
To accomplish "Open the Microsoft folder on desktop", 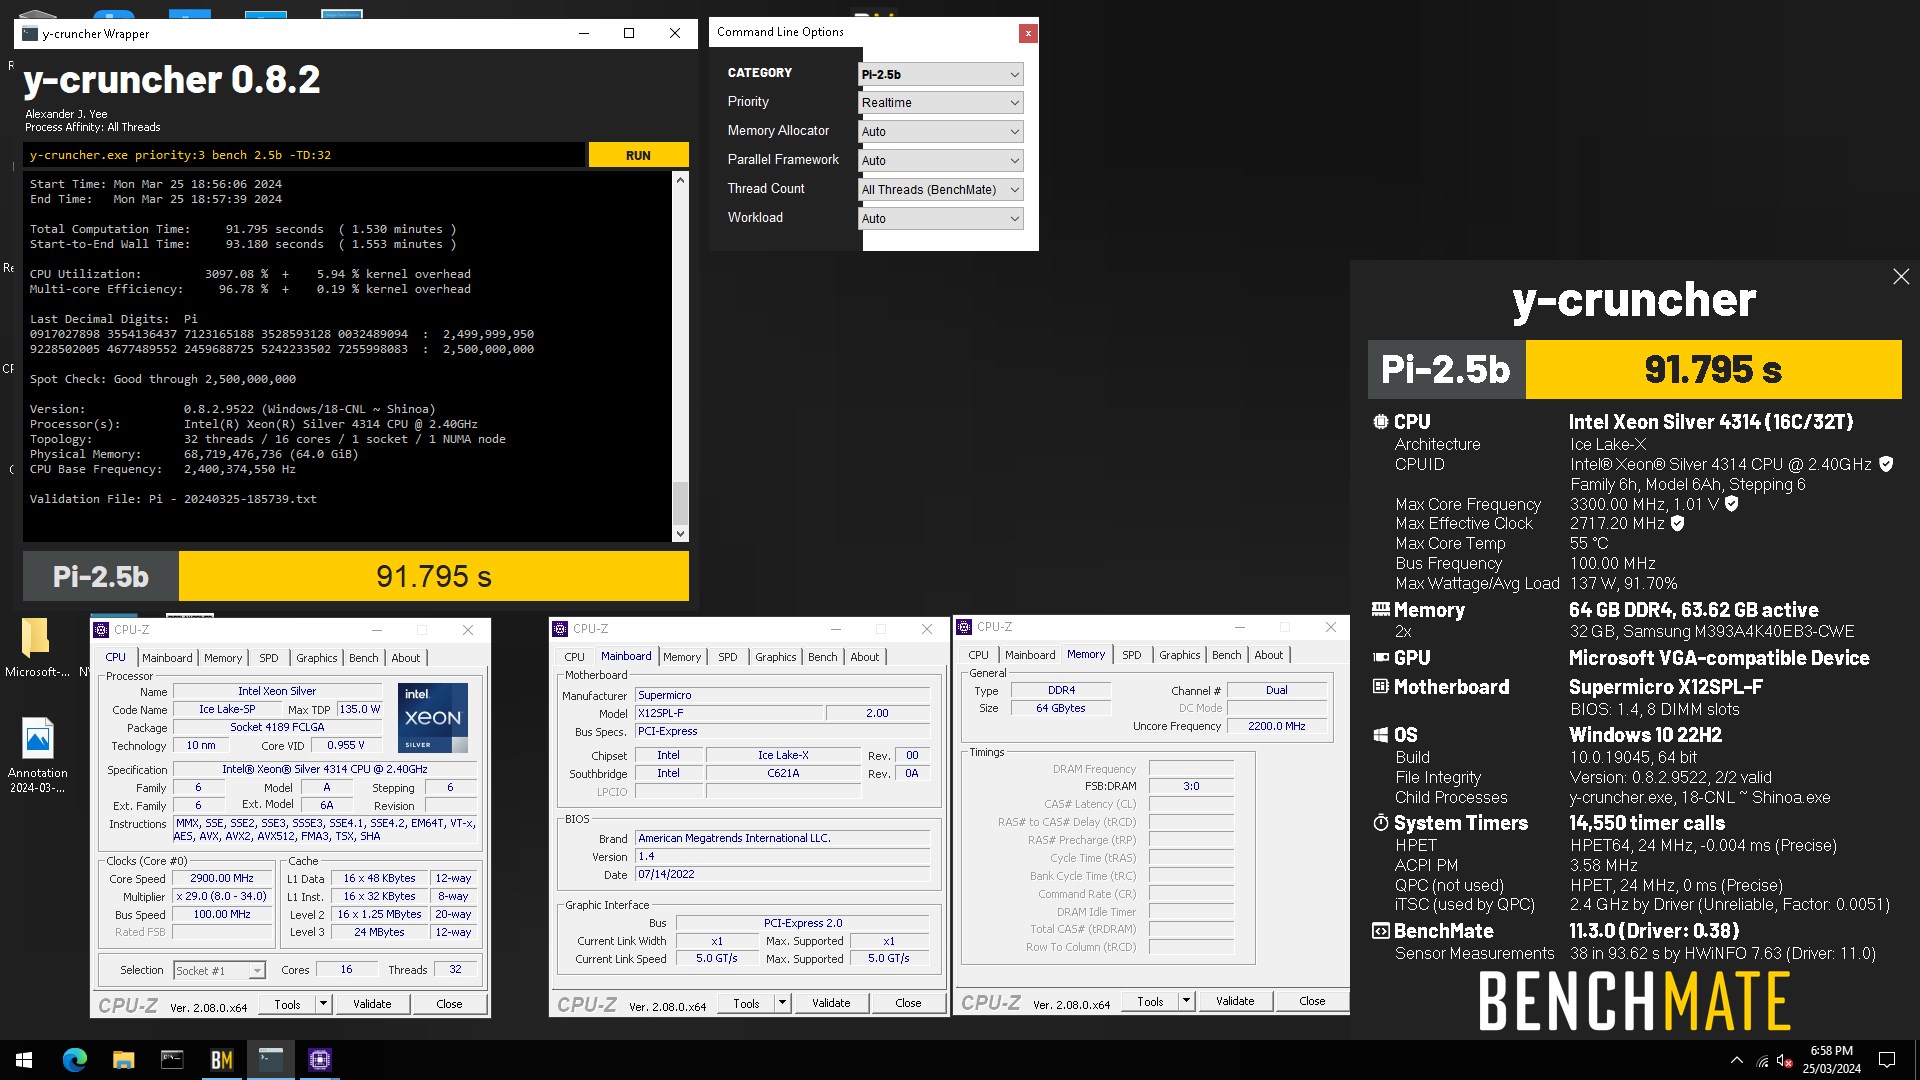I will pyautogui.click(x=37, y=647).
